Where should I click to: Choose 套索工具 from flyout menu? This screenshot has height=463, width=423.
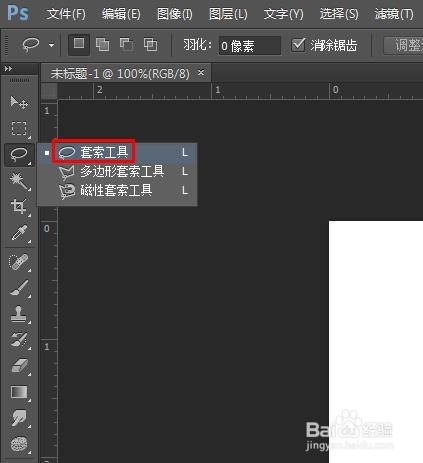pyautogui.click(x=117, y=152)
